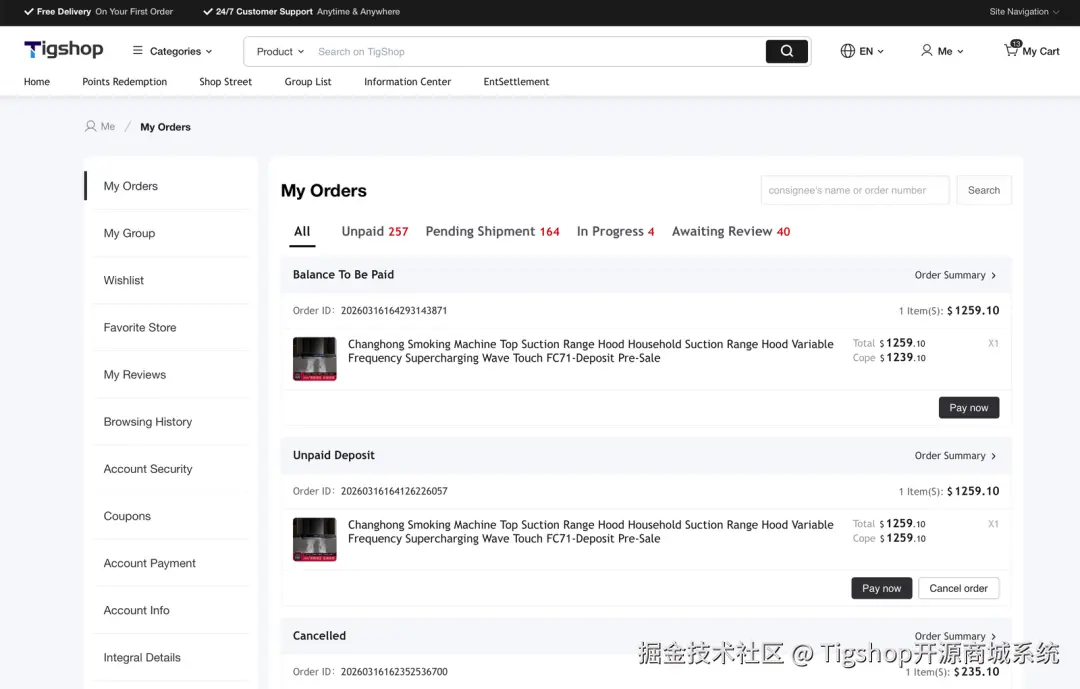The width and height of the screenshot is (1080, 689).
Task: Click the 24/7 Customer Support banner text
Action: pyautogui.click(x=301, y=12)
